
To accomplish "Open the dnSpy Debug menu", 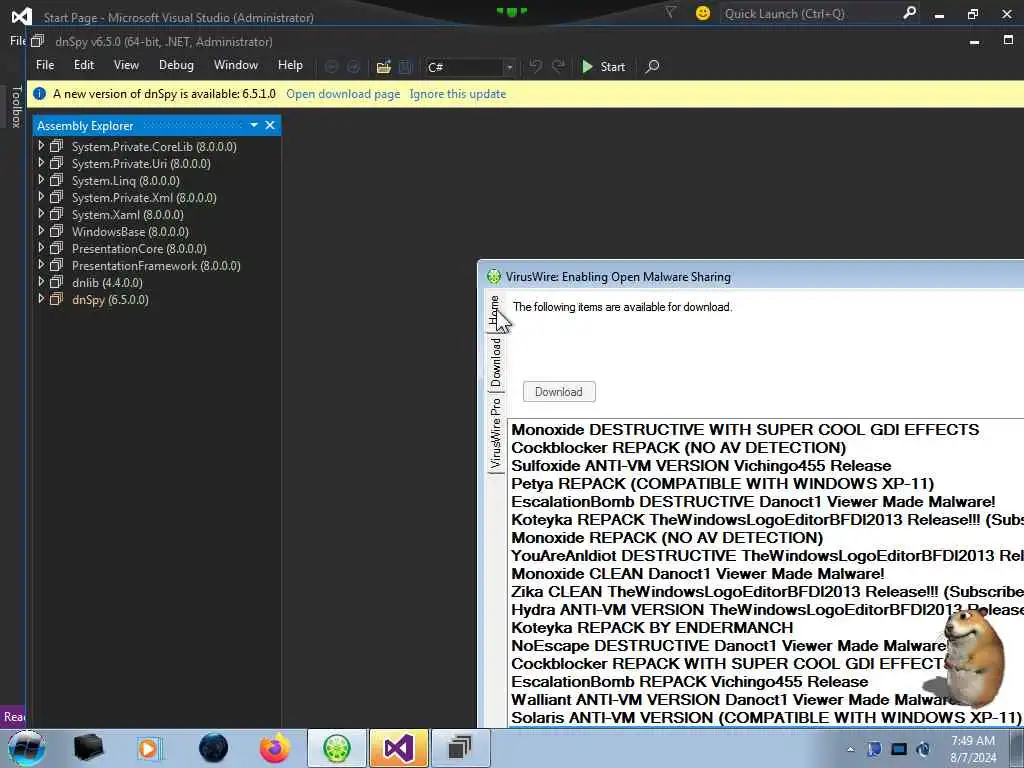I will tap(176, 65).
